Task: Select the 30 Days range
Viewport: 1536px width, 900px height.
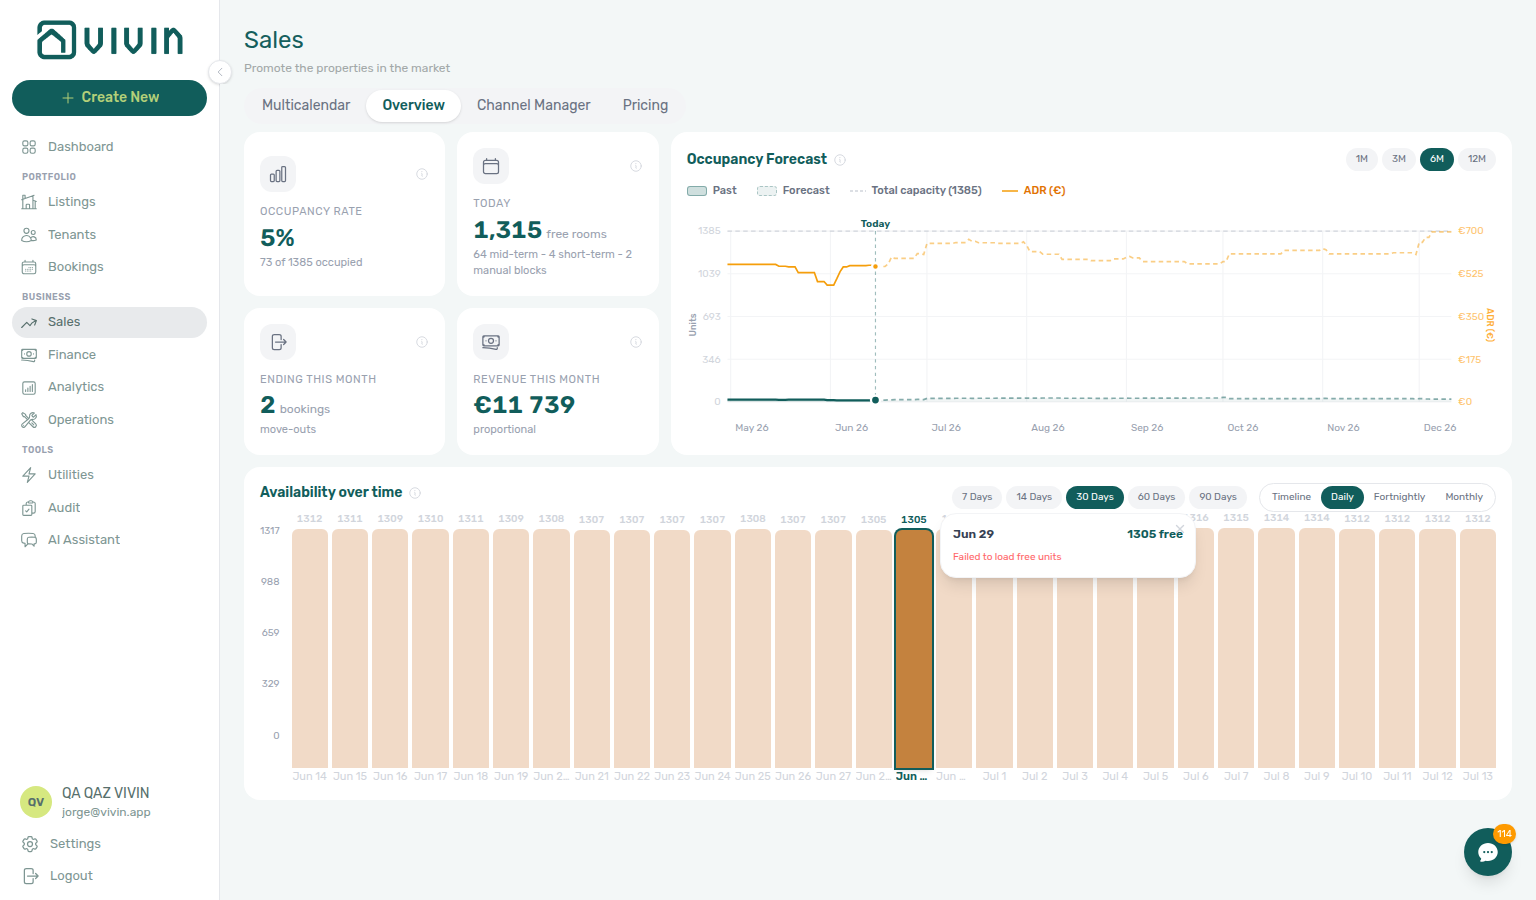Action: coord(1095,497)
